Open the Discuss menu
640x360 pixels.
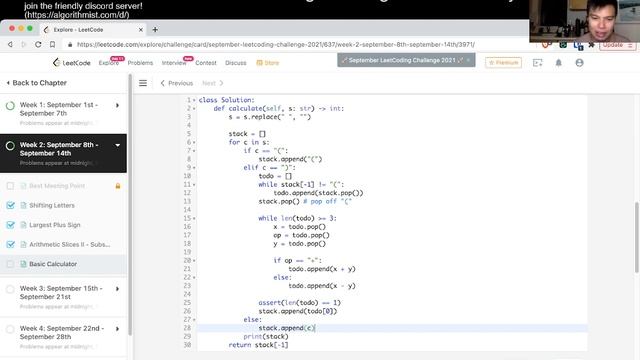236,63
